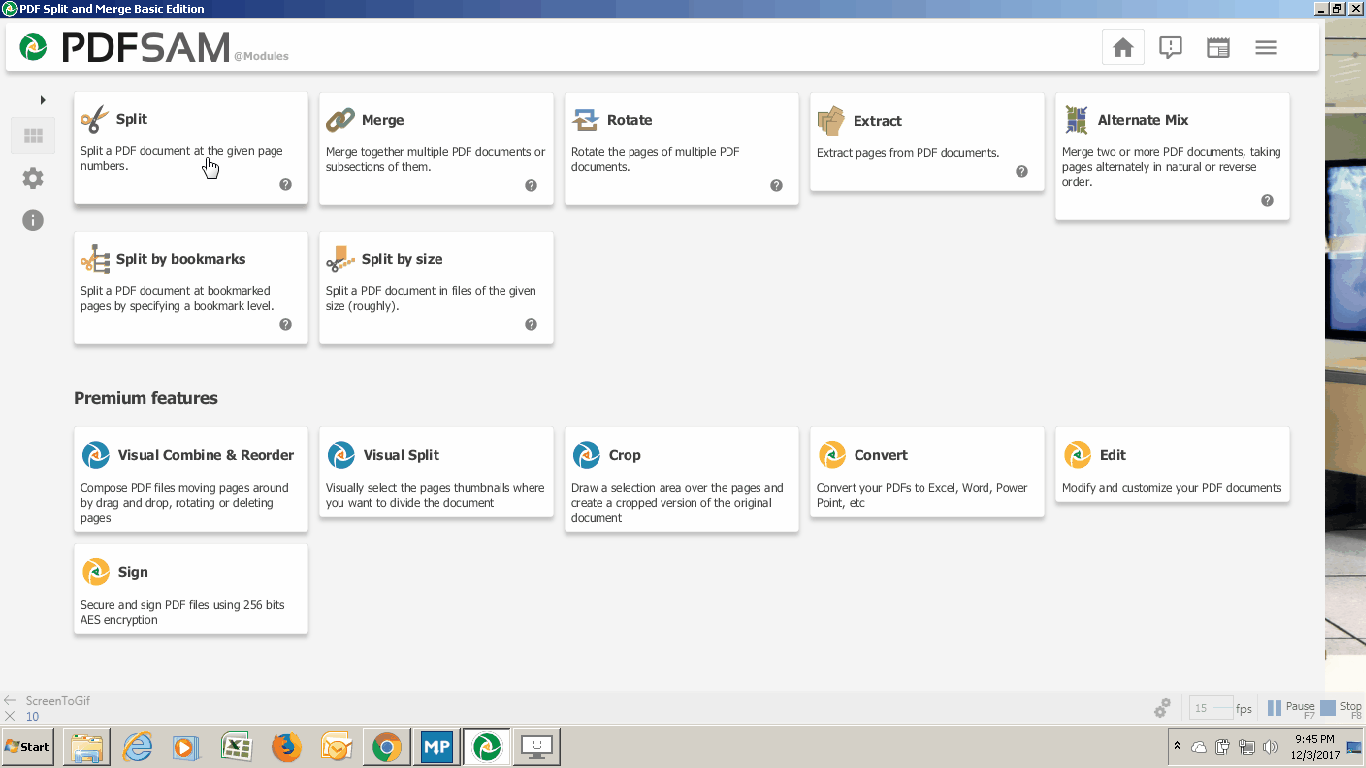Screen dimensions: 1366x768
Task: Click the Rotate module arrows icon
Action: tap(586, 120)
